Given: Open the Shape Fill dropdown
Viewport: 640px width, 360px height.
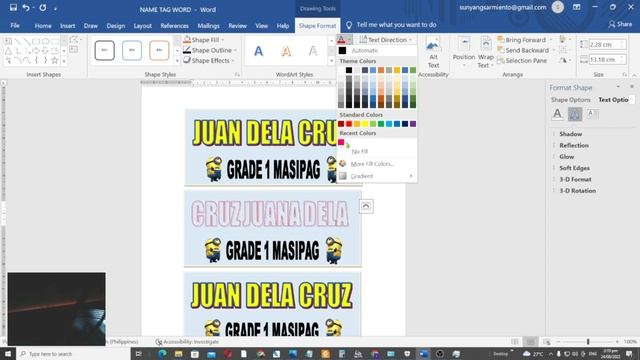Looking at the screenshot, I should coord(204,40).
